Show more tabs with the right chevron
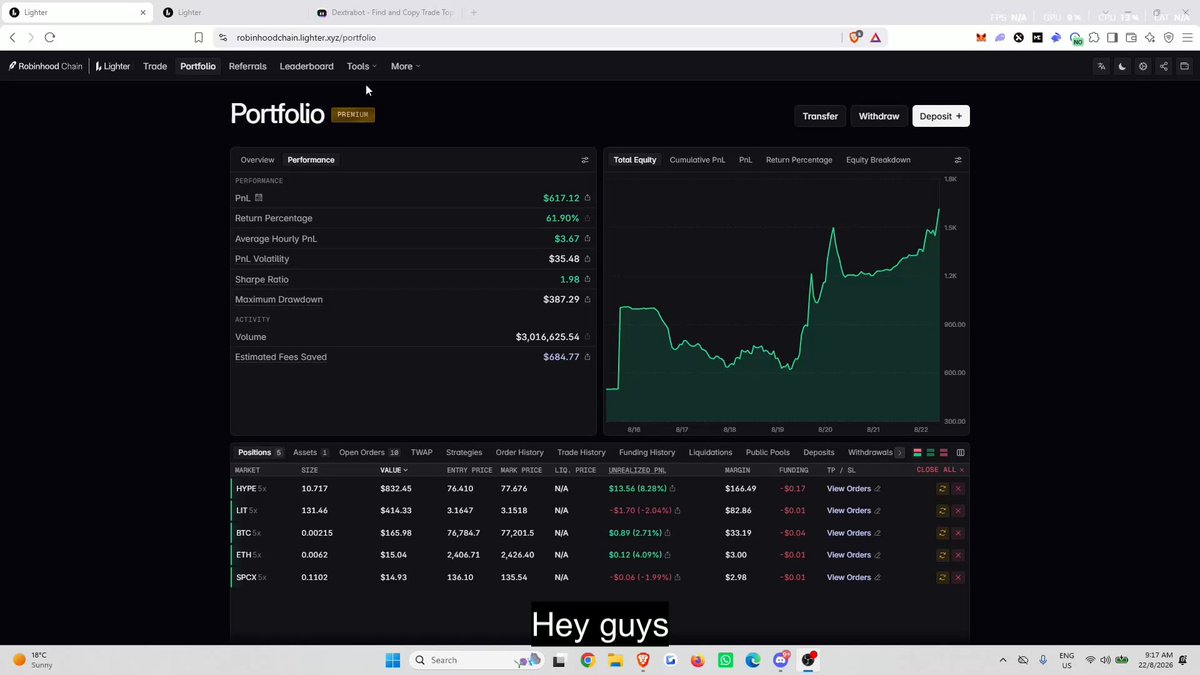1200x675 pixels. point(900,453)
